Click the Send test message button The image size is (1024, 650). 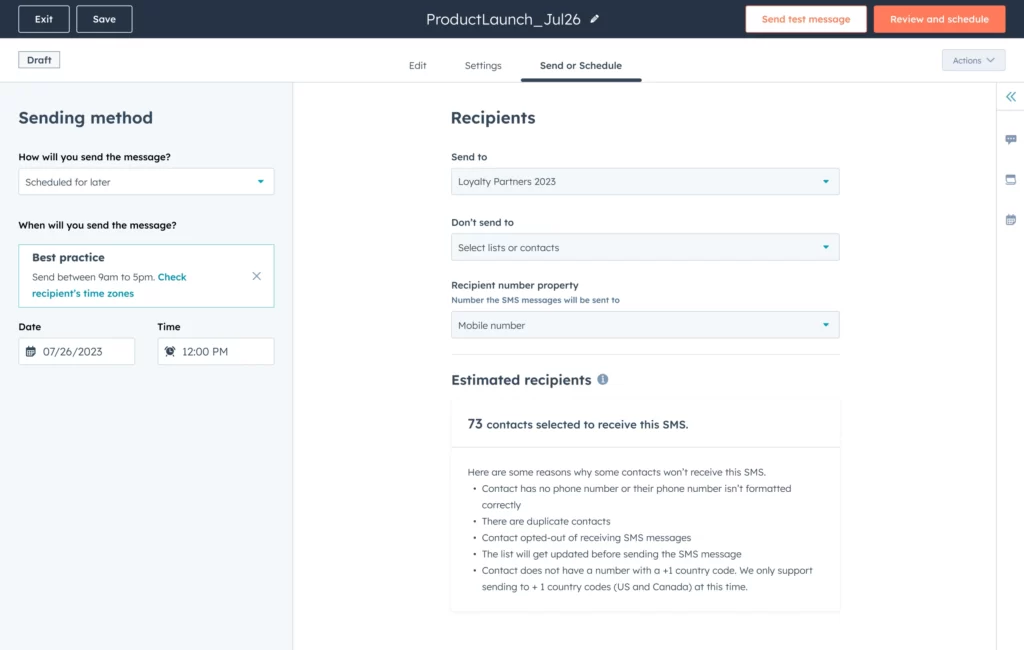click(x=805, y=19)
